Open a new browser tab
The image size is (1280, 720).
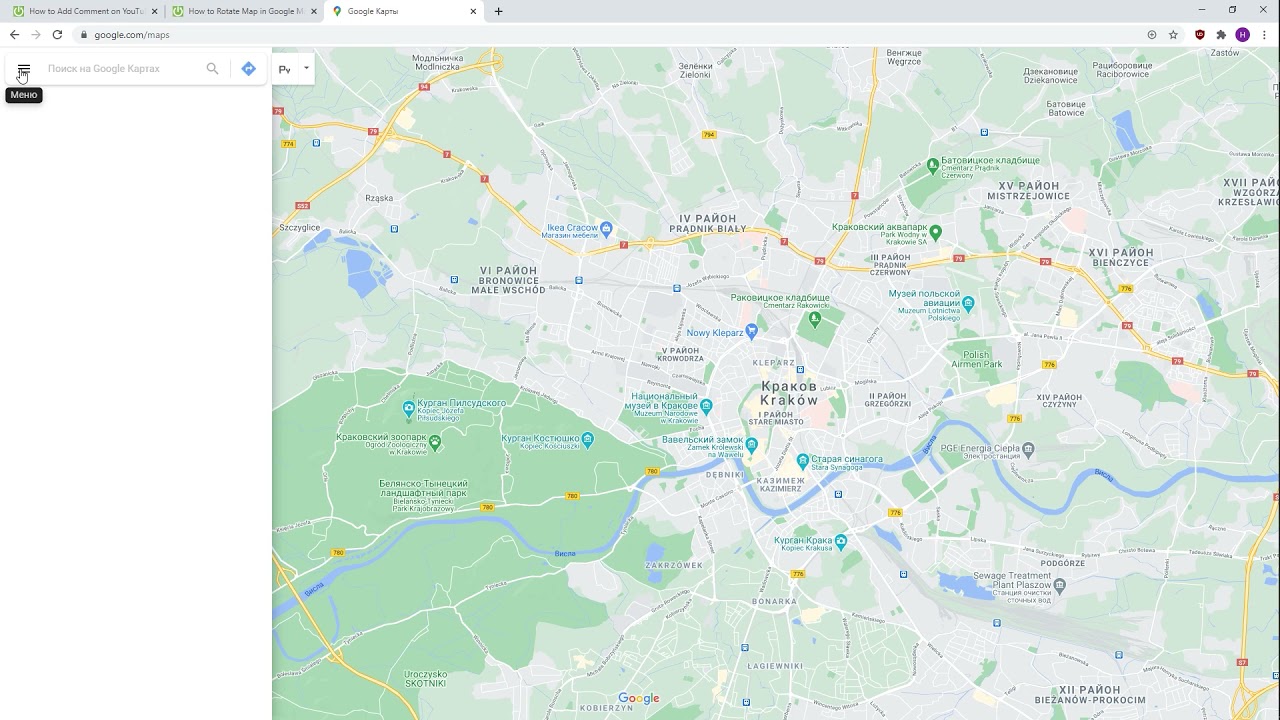499,11
